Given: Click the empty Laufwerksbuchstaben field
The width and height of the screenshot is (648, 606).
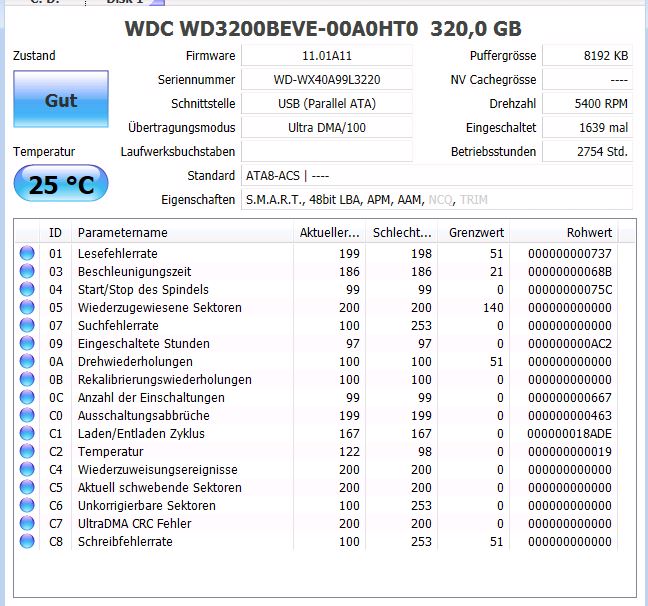Looking at the screenshot, I should (x=327, y=152).
